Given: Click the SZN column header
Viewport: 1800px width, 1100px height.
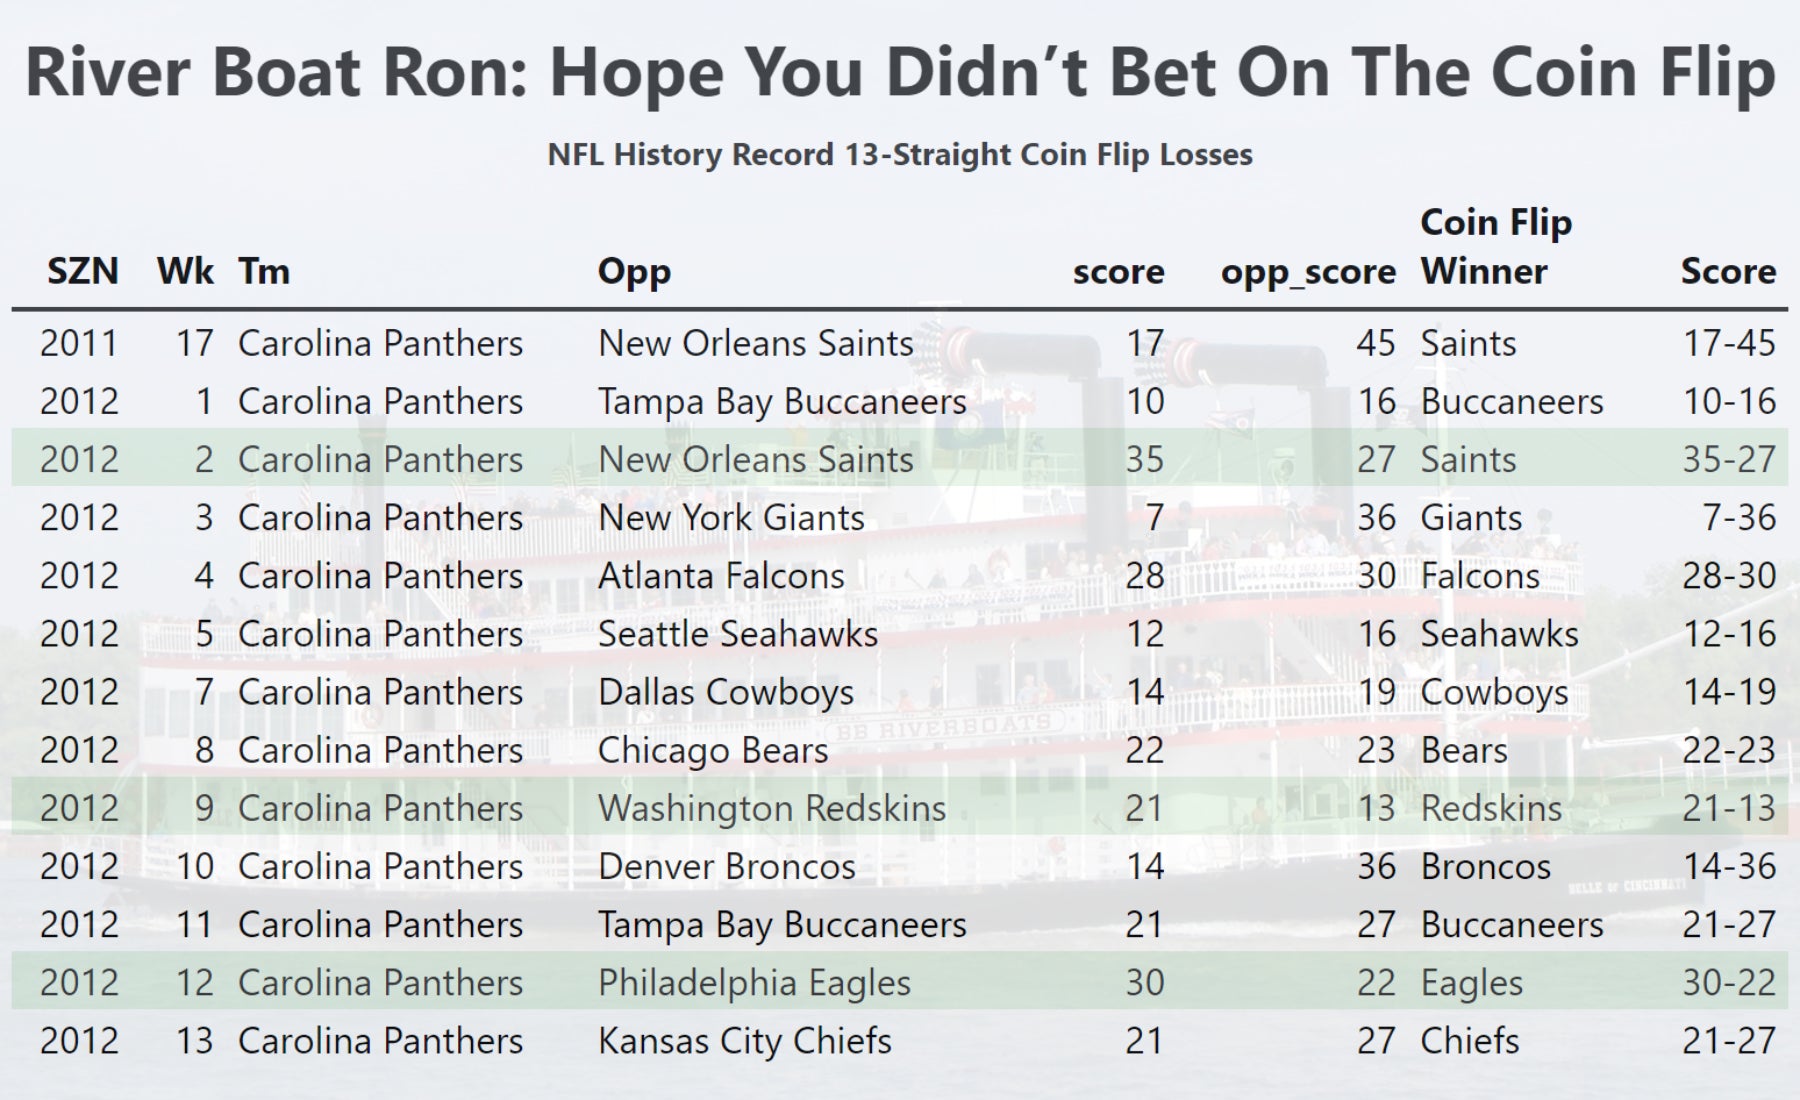Looking at the screenshot, I should (83, 271).
